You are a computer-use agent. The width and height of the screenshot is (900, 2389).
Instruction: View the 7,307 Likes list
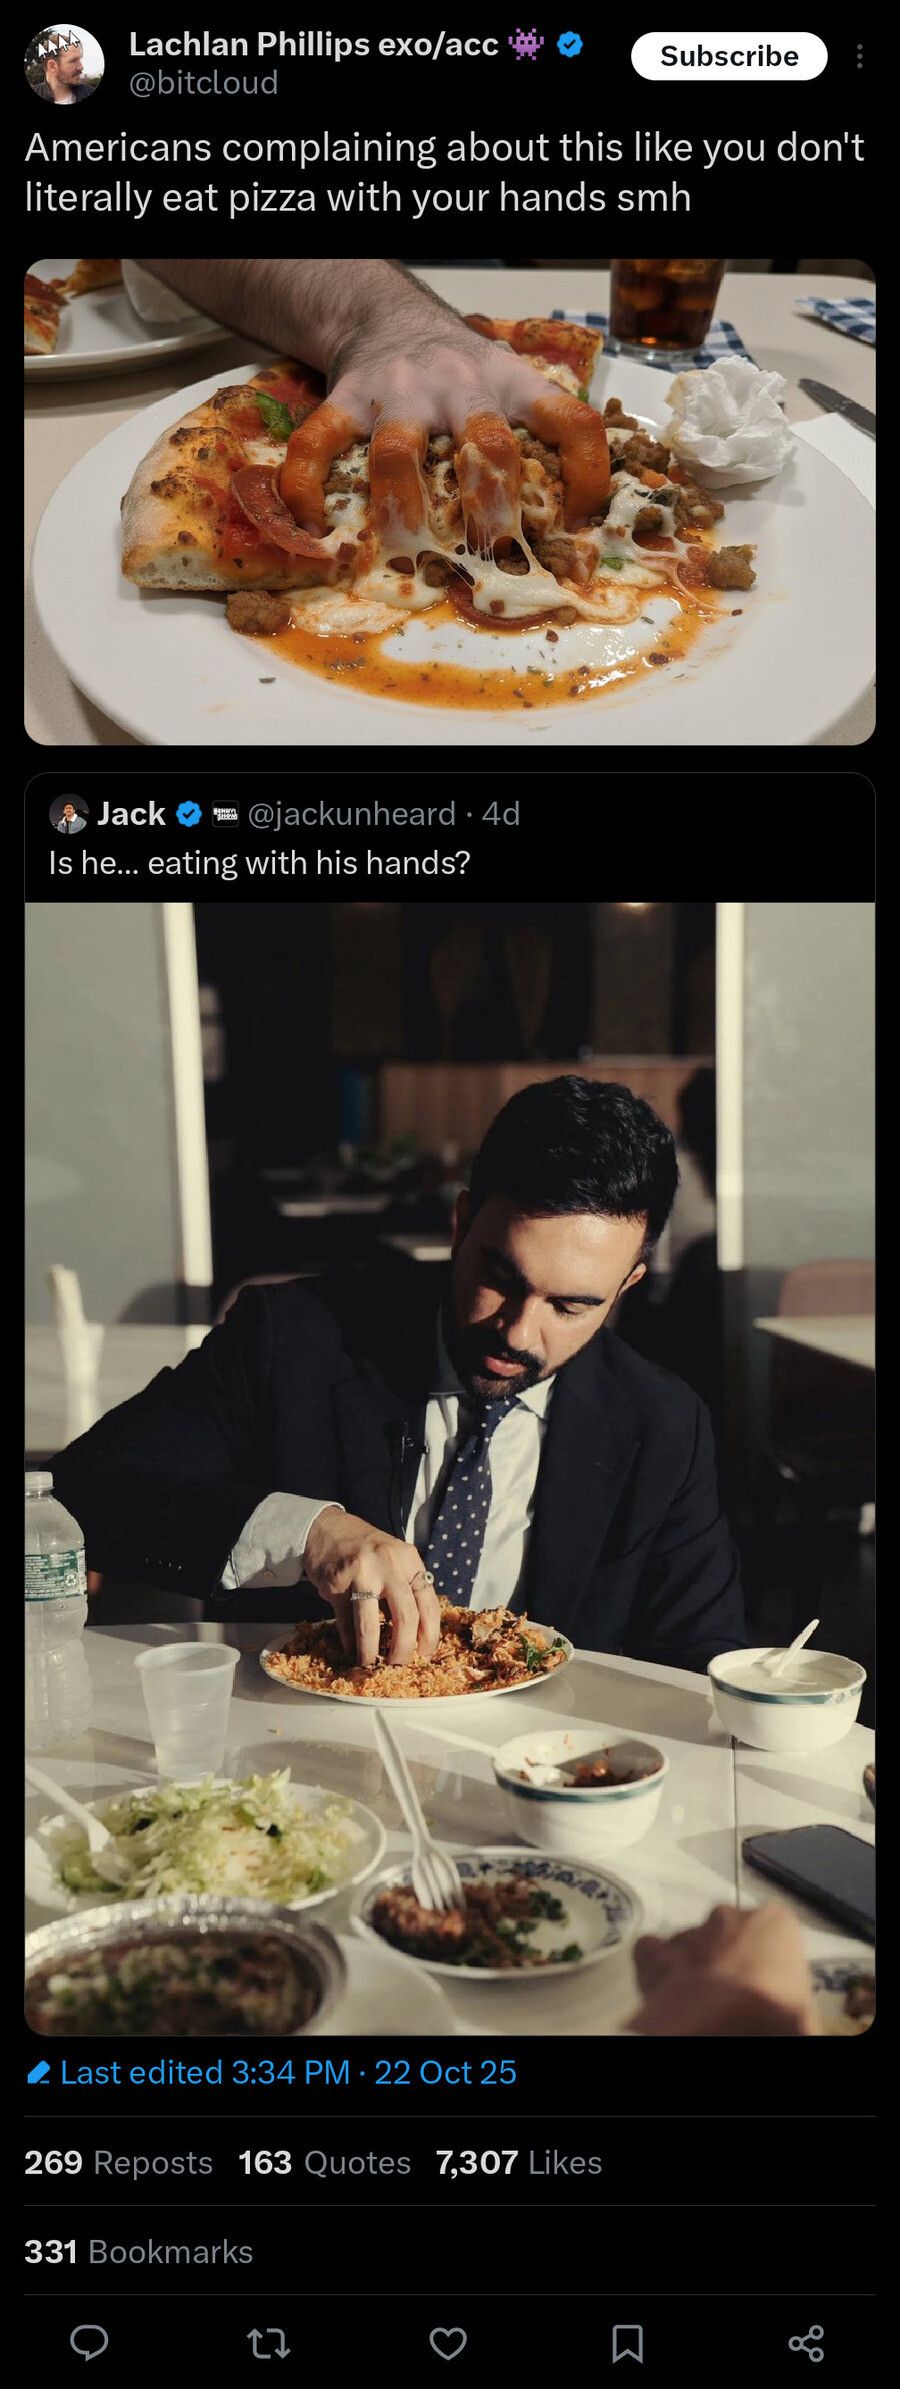tap(518, 2162)
